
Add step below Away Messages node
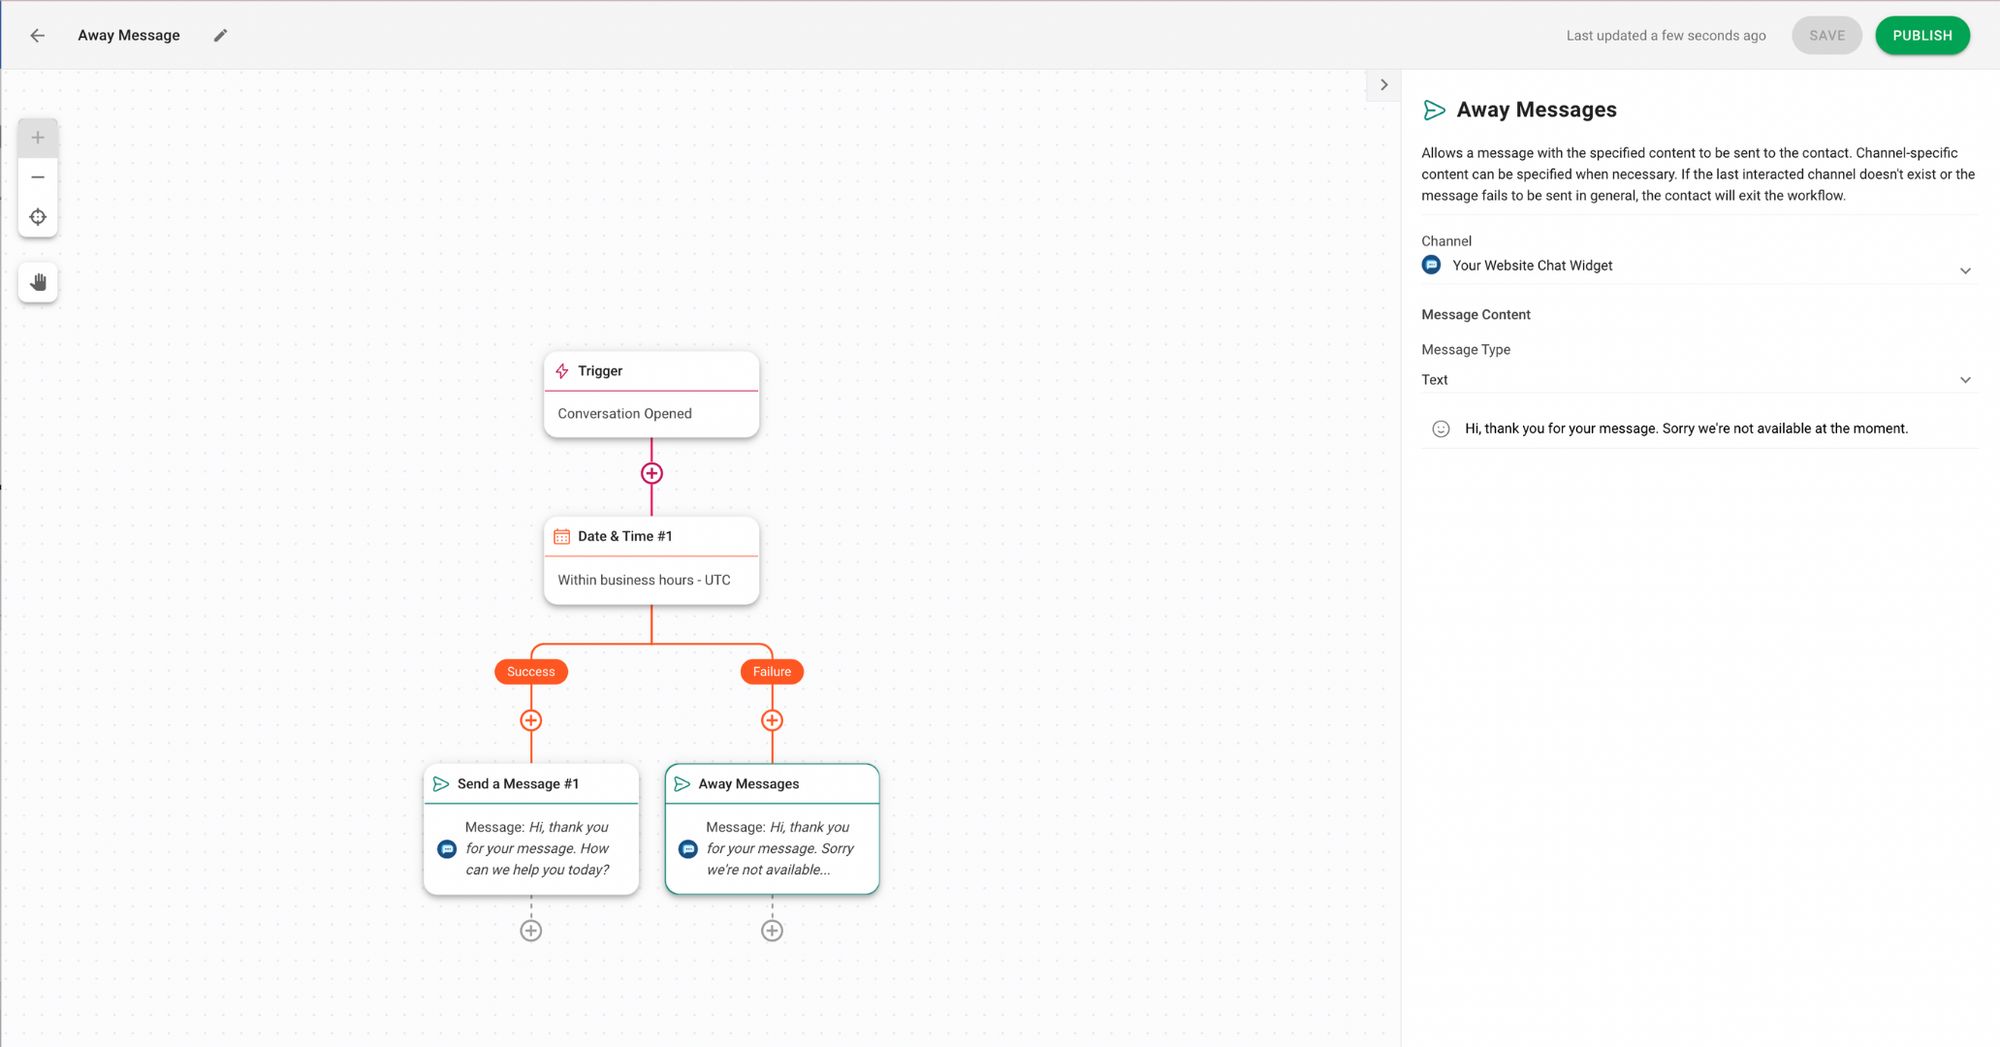tap(772, 930)
